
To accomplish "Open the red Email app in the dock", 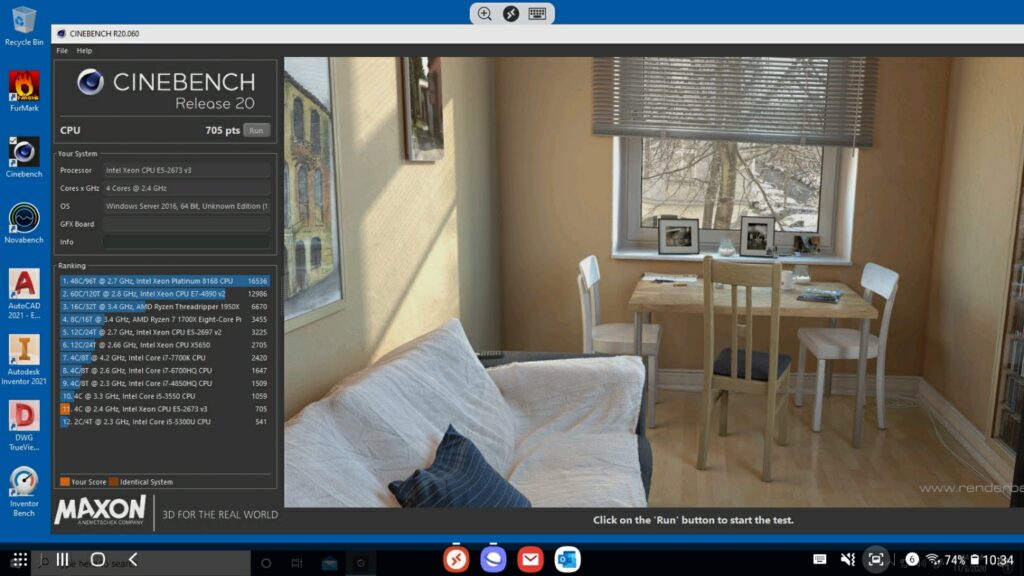I will click(x=530, y=560).
